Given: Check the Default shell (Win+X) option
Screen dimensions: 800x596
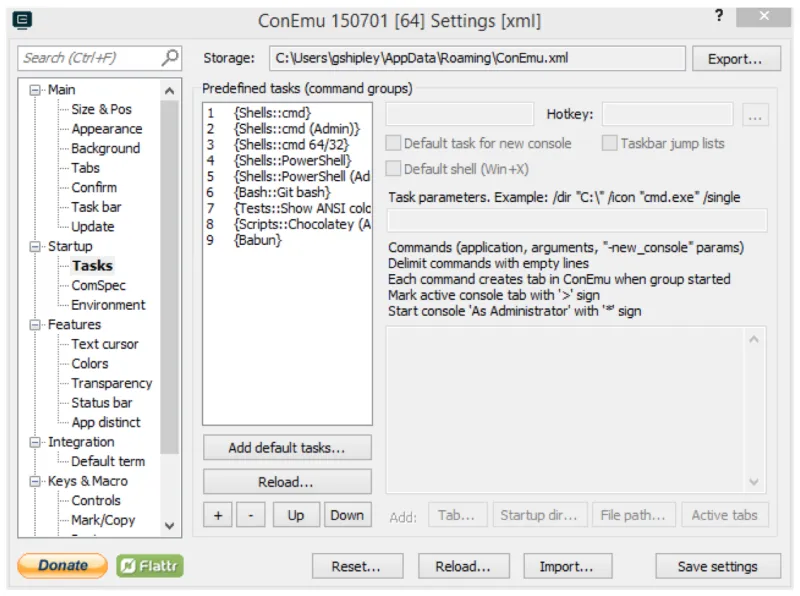Looking at the screenshot, I should click(394, 168).
